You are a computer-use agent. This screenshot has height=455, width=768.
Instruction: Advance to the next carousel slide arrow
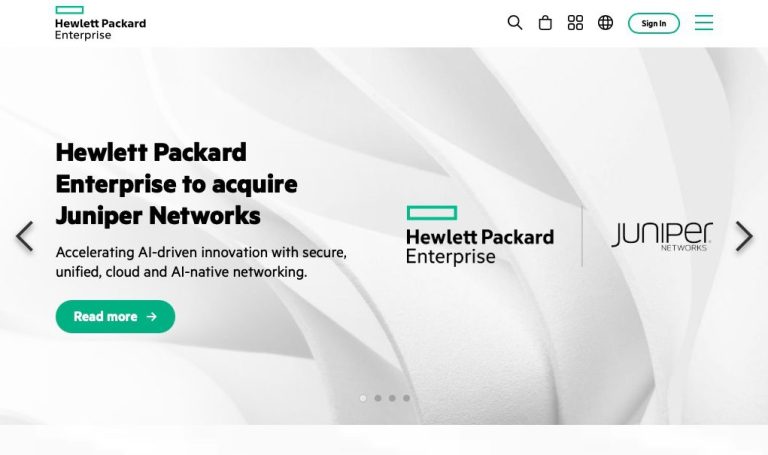point(744,237)
